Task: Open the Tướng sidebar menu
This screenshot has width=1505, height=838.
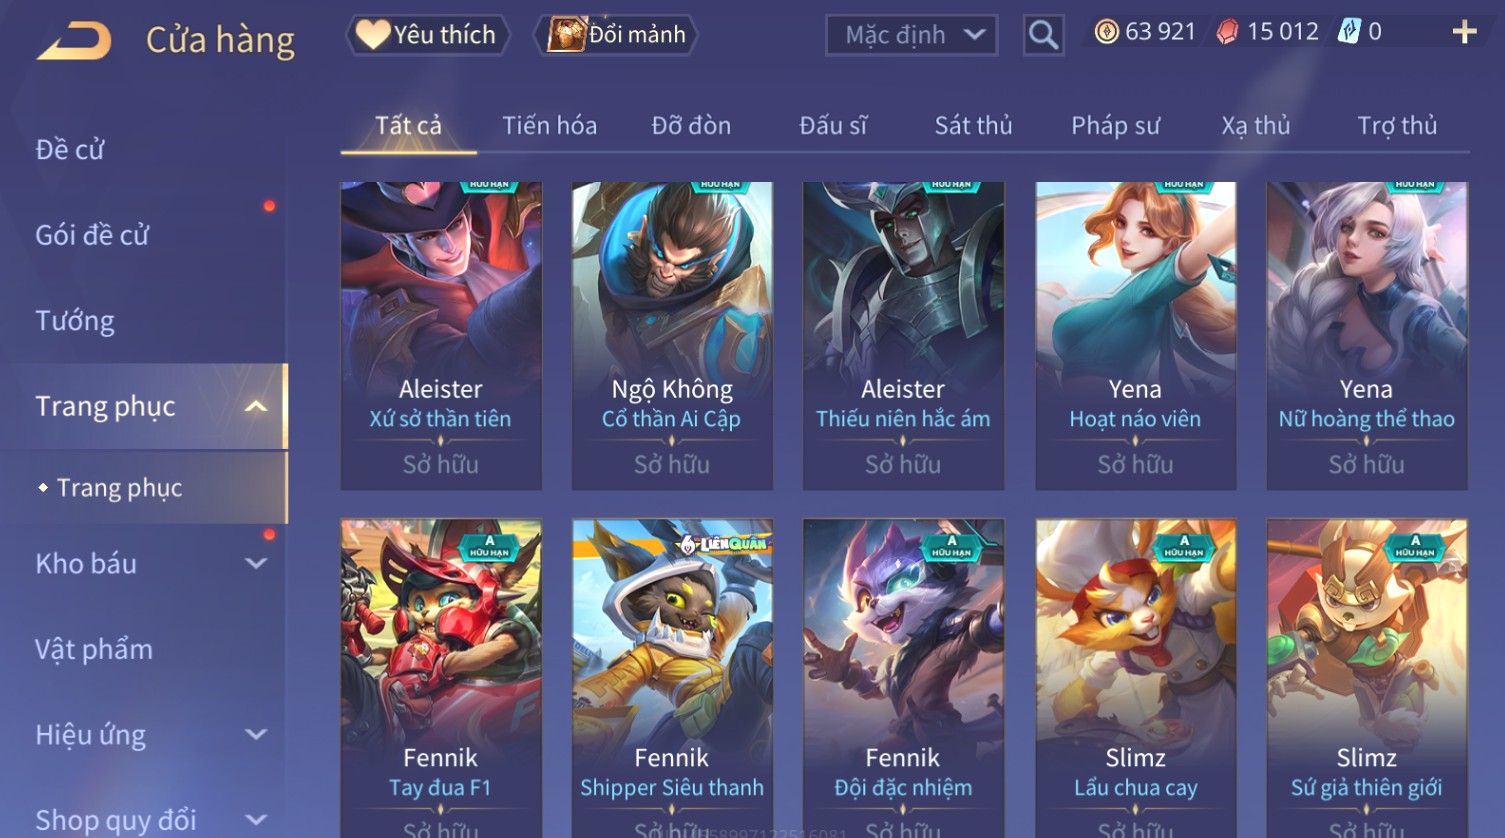Action: [x=75, y=320]
